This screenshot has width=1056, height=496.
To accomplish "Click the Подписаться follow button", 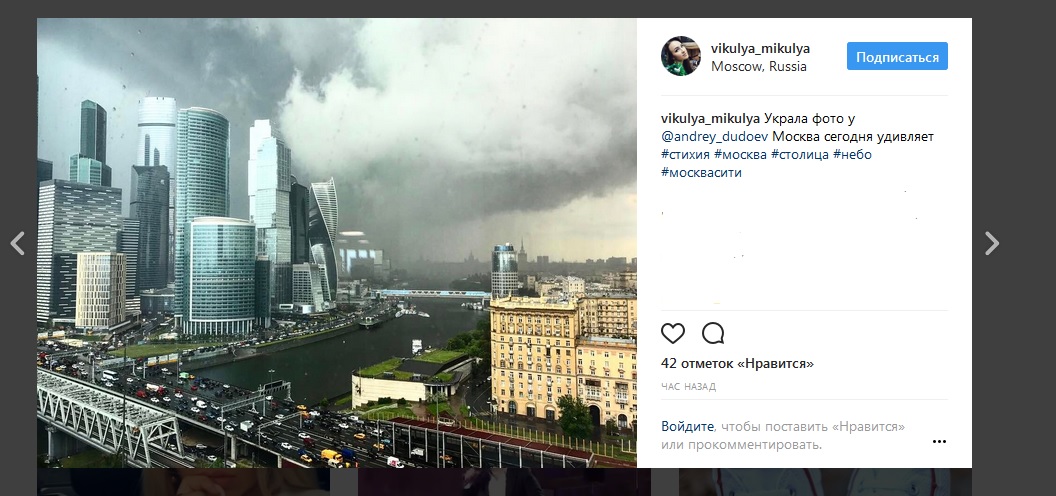I will 897,57.
